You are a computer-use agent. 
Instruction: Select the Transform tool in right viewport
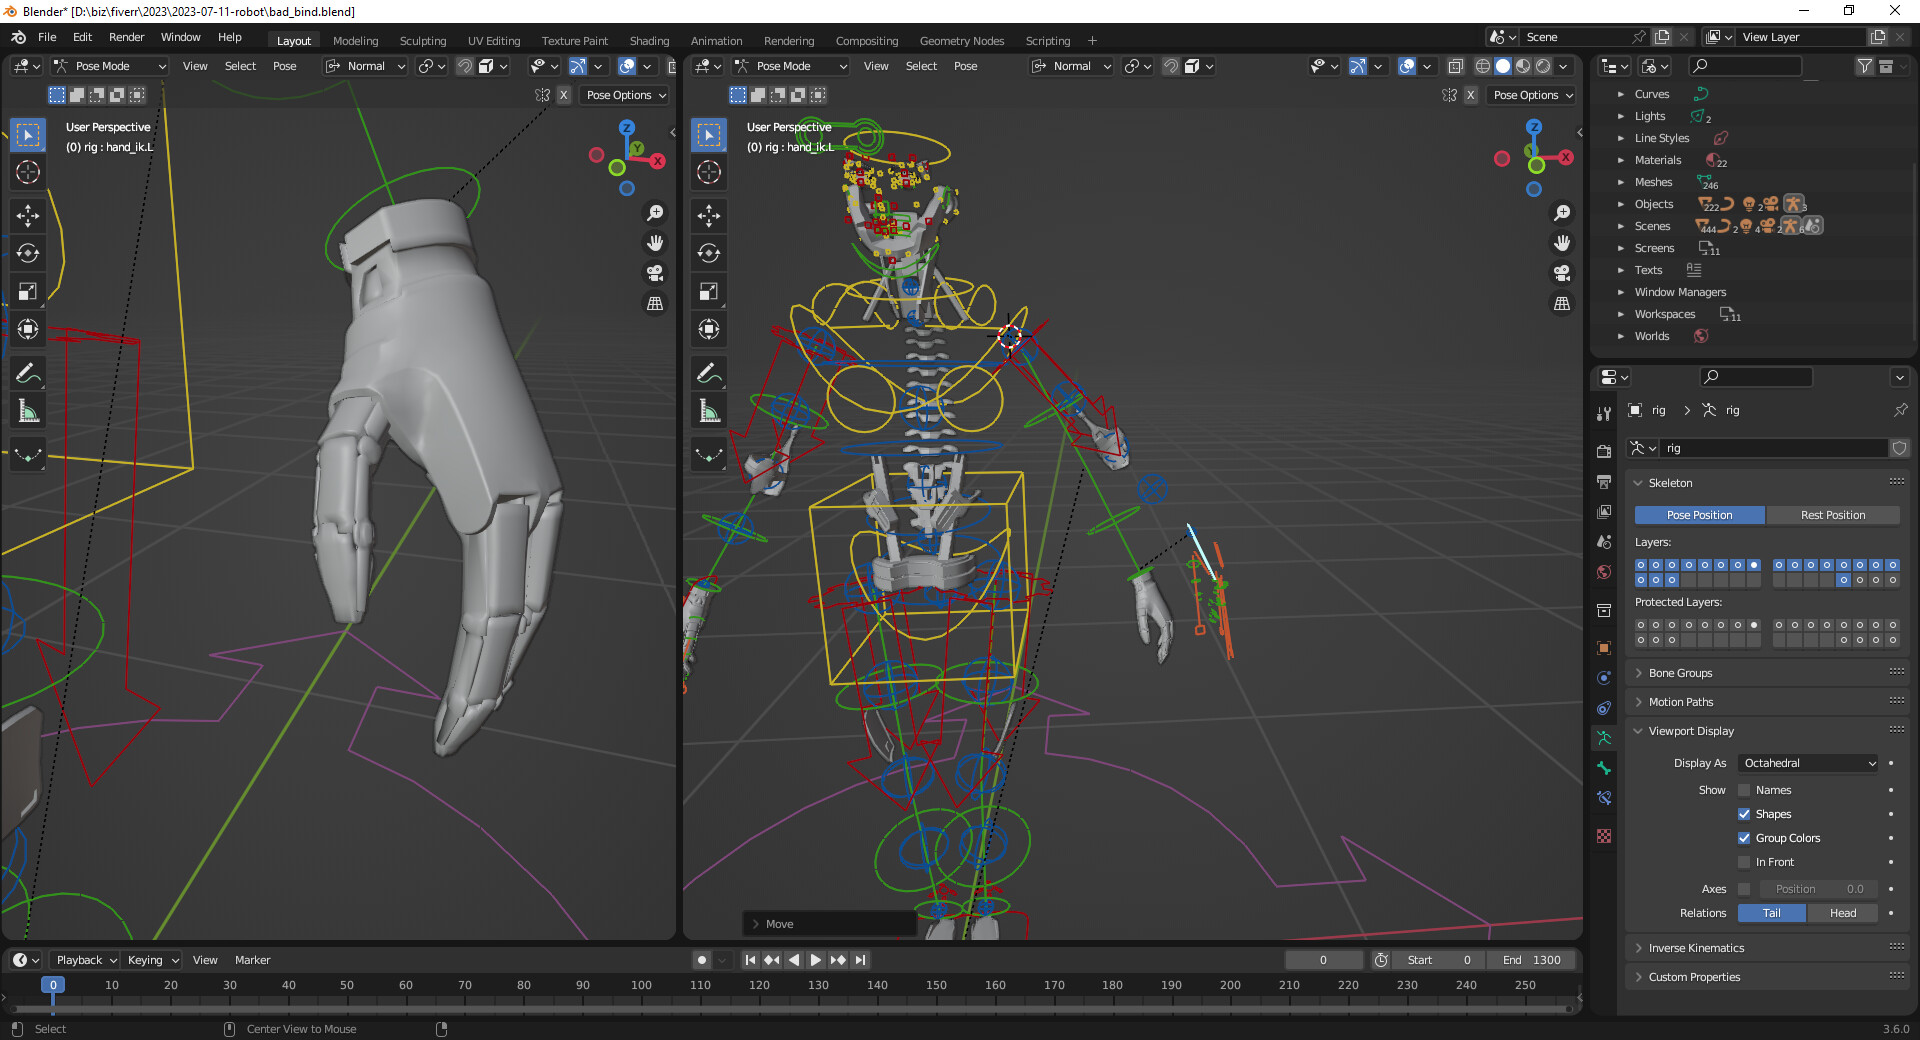coord(709,329)
